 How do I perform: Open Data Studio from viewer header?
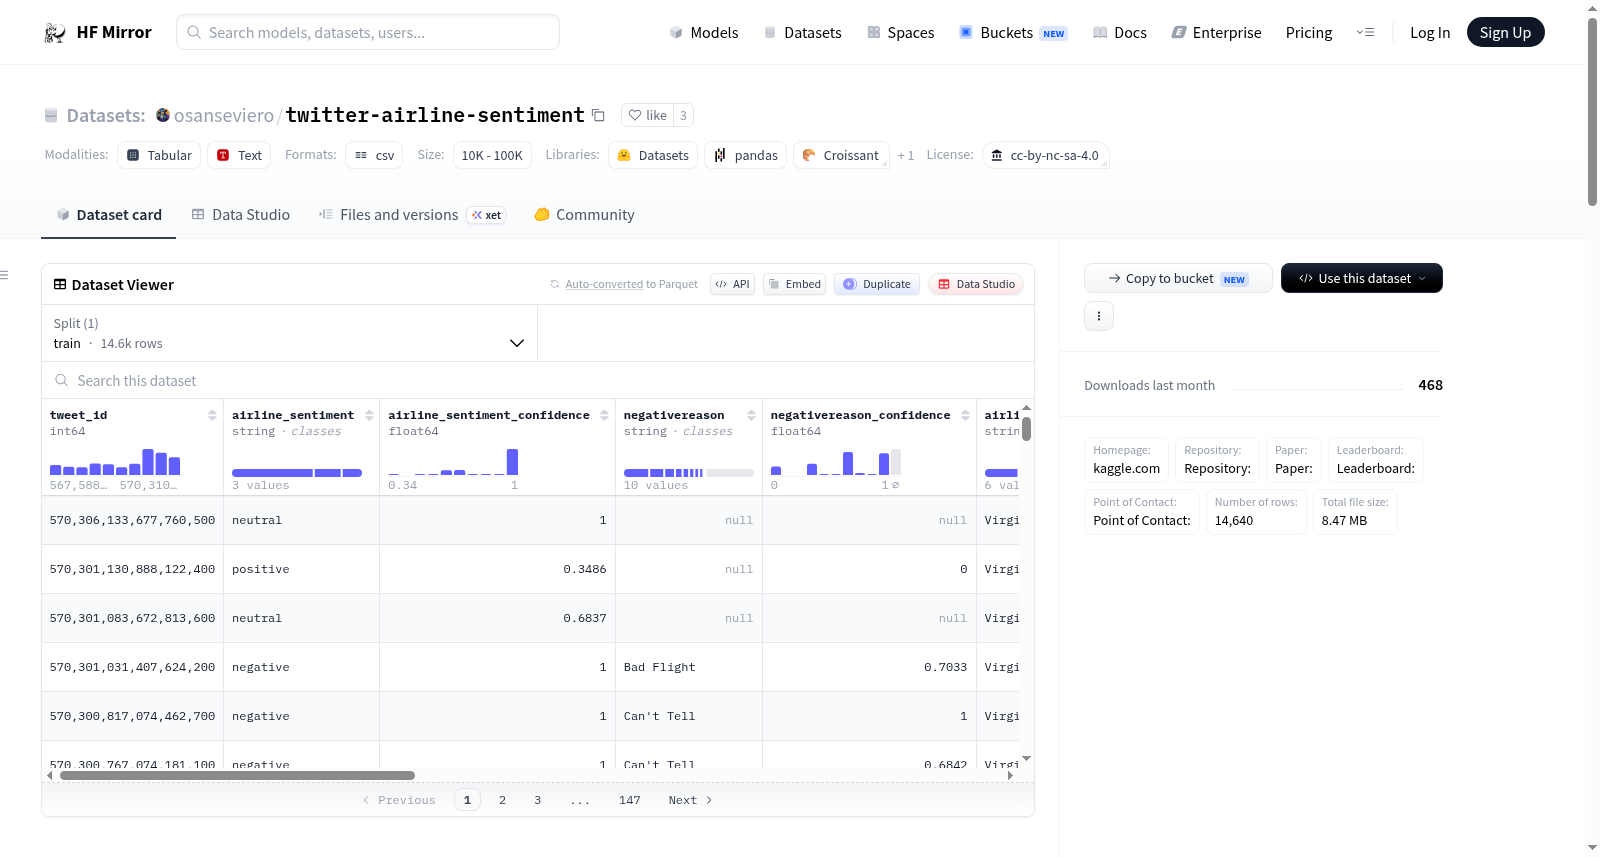pos(976,284)
